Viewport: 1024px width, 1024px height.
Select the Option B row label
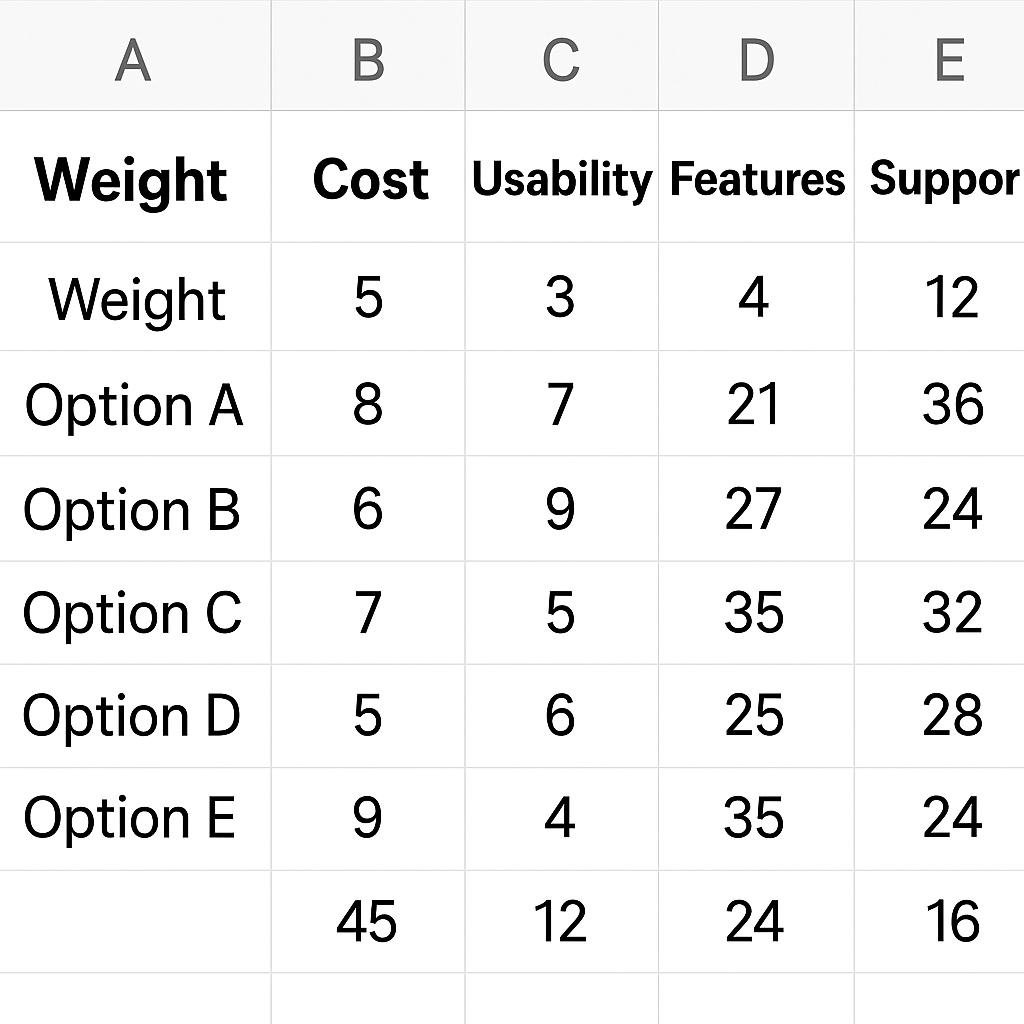(x=134, y=509)
